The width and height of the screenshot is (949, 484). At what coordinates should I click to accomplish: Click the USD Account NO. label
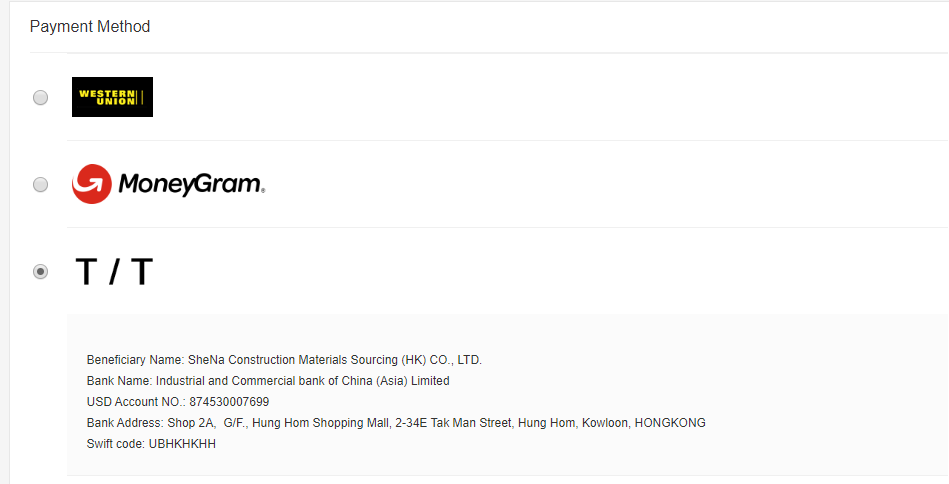[136, 402]
